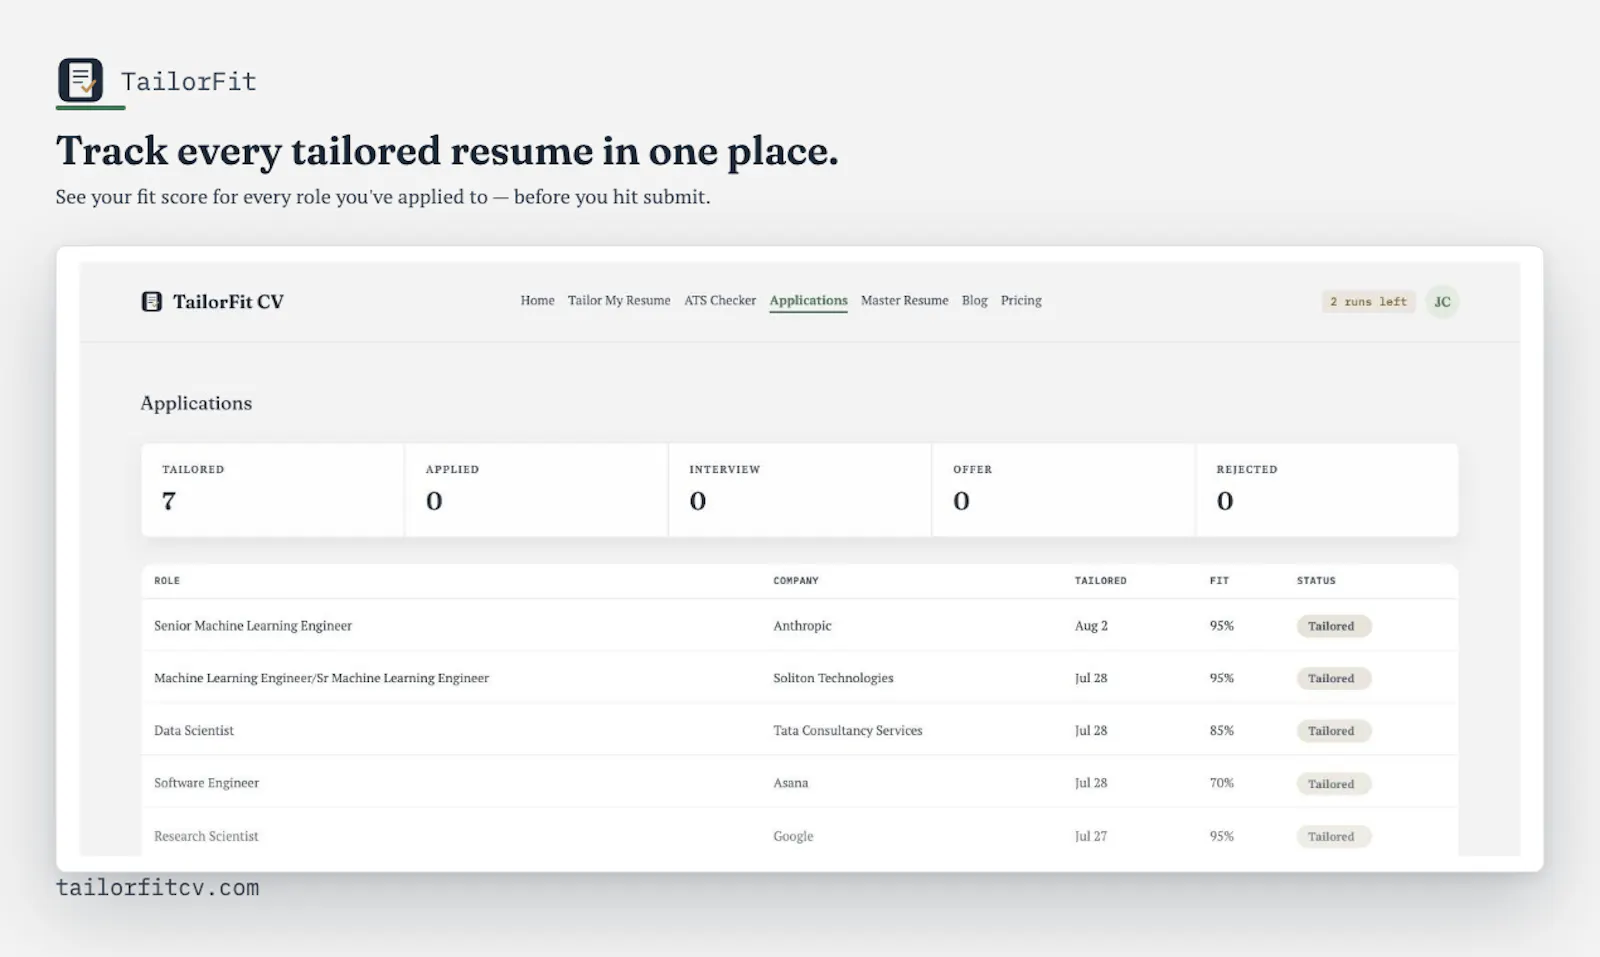Screen dimensions: 1600x957
Task: Click the Tailored status badge for Anthropic
Action: (x=1333, y=626)
